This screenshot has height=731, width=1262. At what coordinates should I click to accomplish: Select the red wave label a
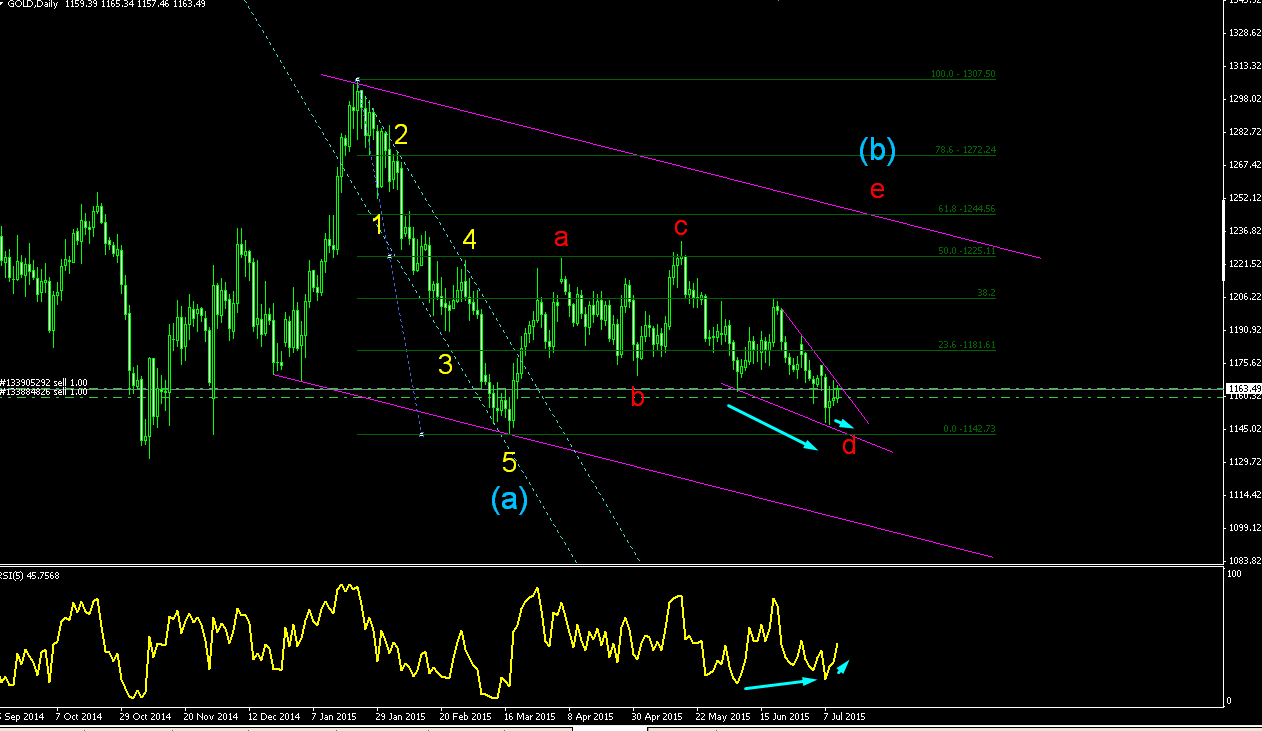coord(561,238)
